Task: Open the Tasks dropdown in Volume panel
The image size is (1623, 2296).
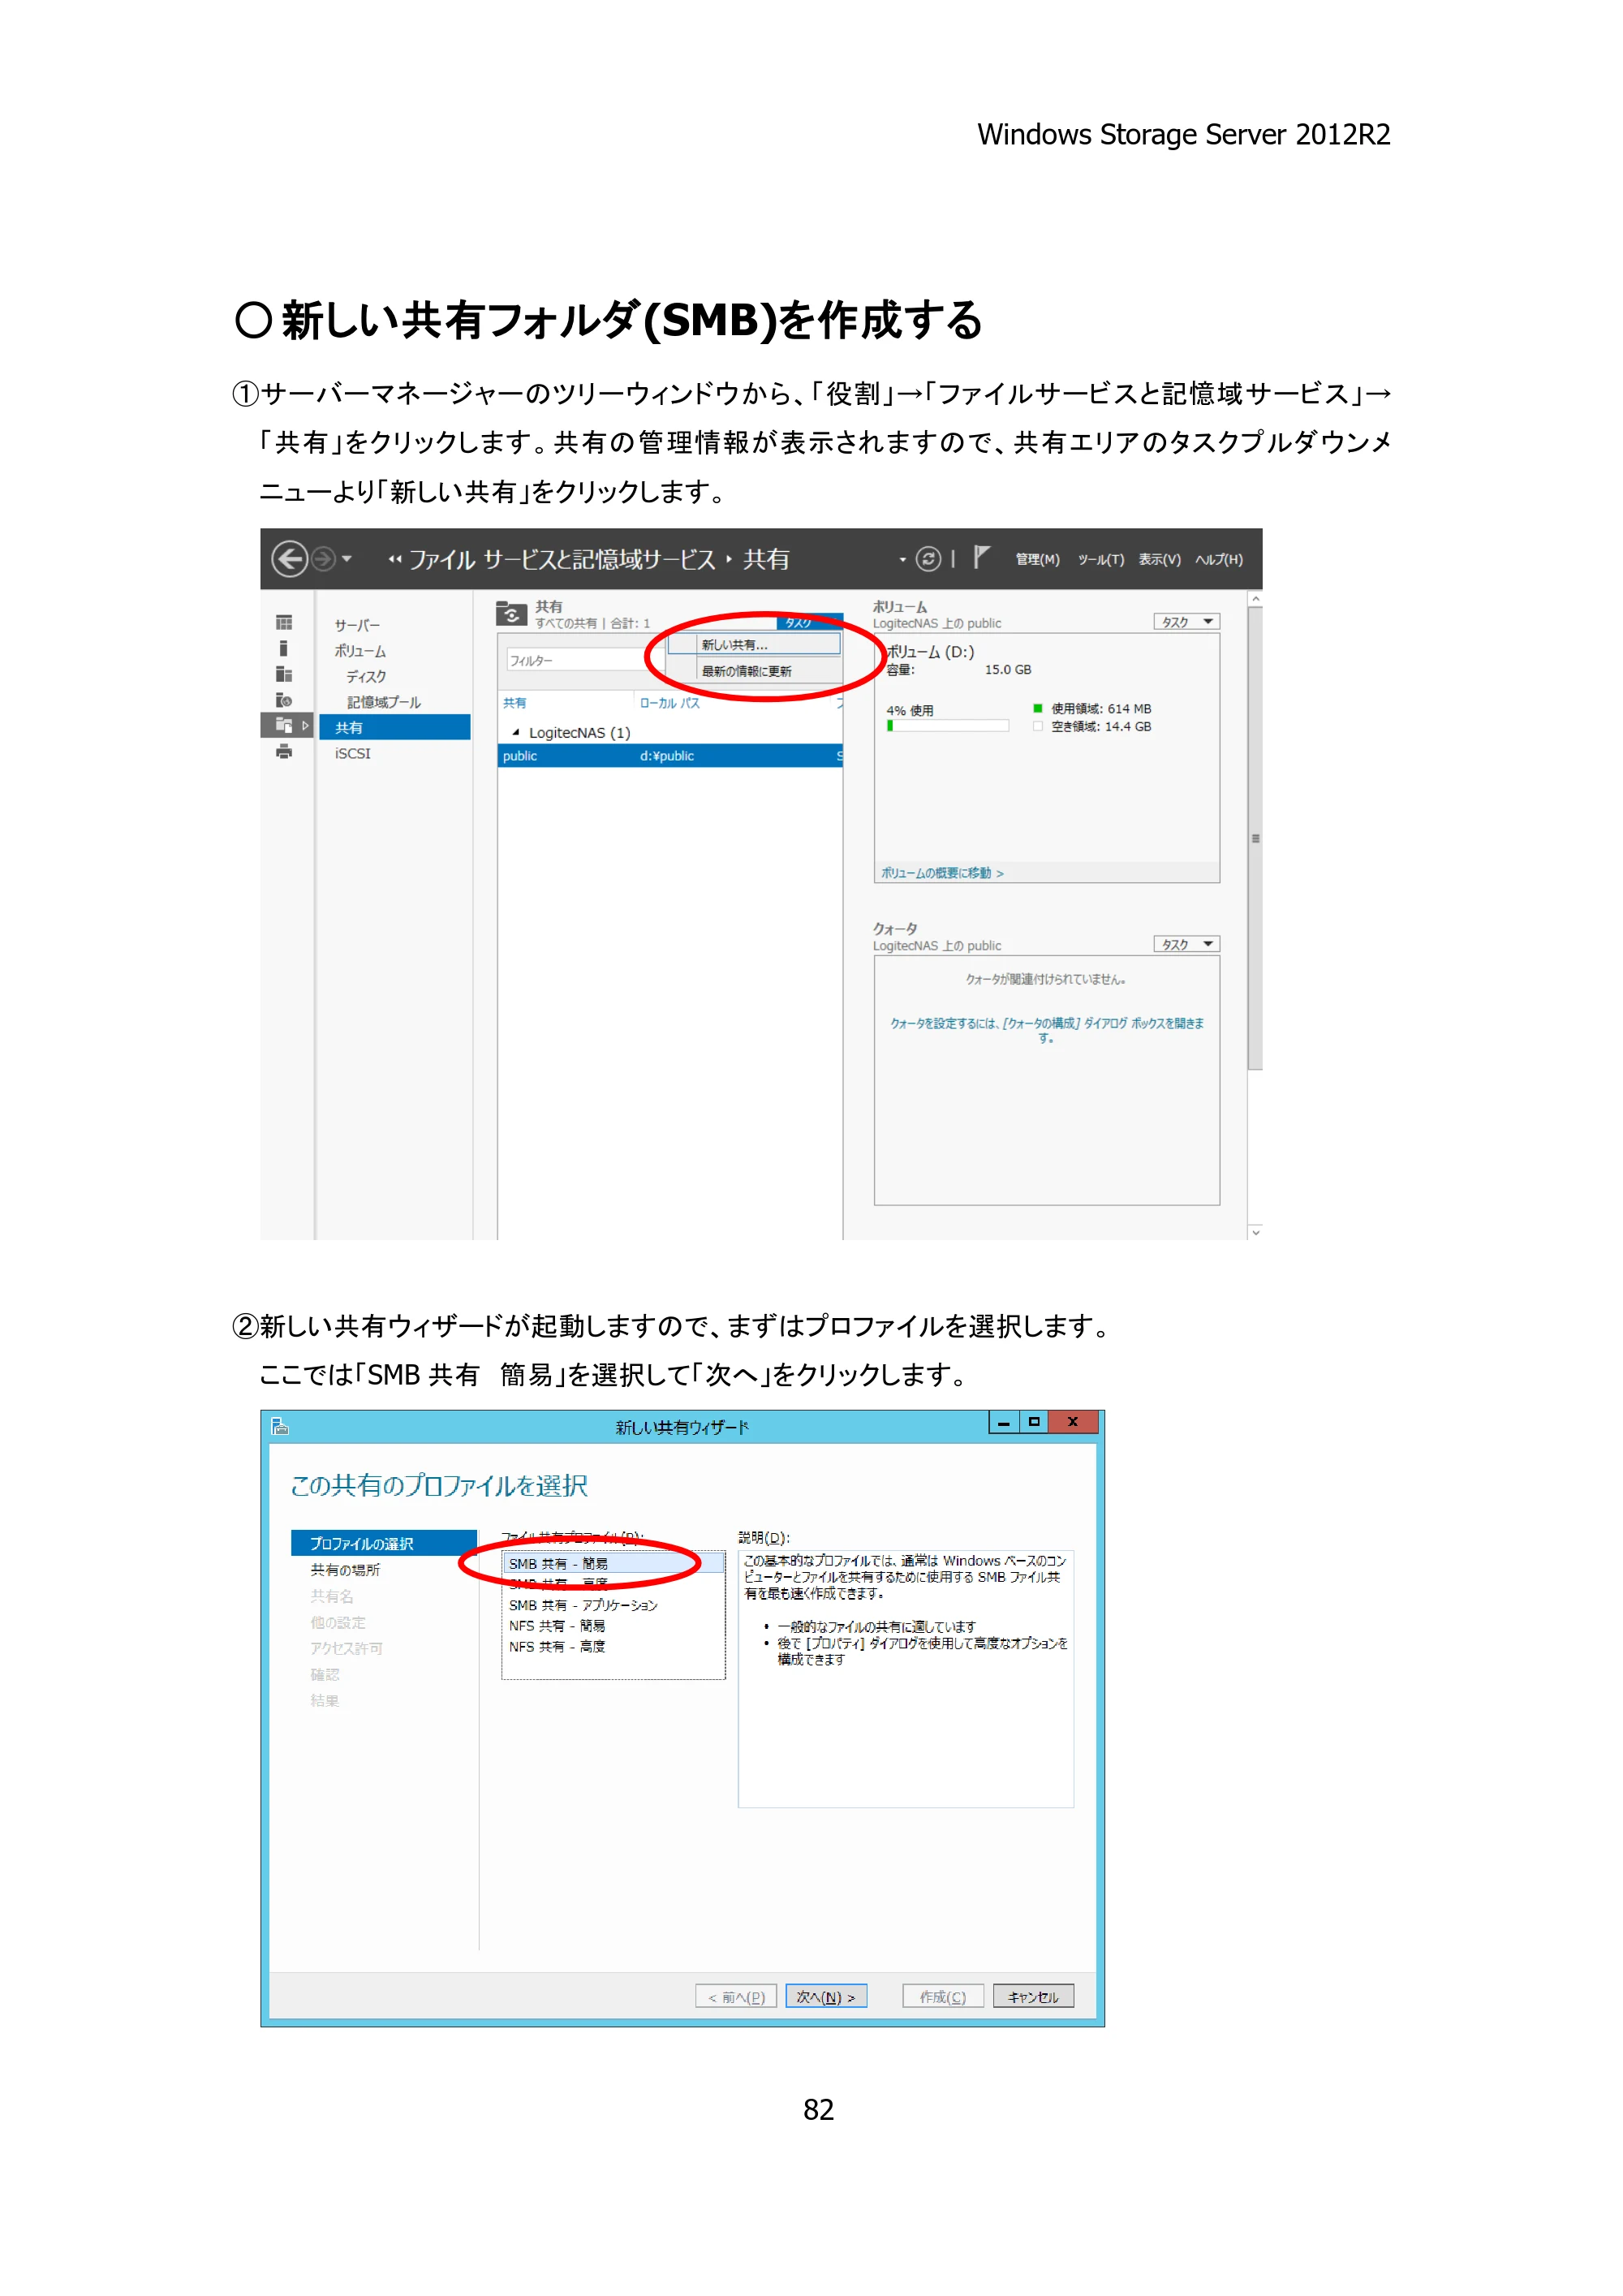Action: coord(1186,622)
